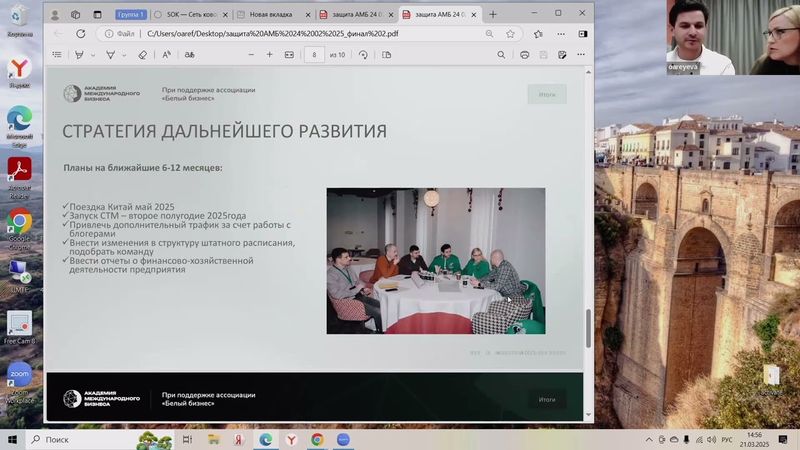Click the PDF vertical scrollbar thumb

588,329
